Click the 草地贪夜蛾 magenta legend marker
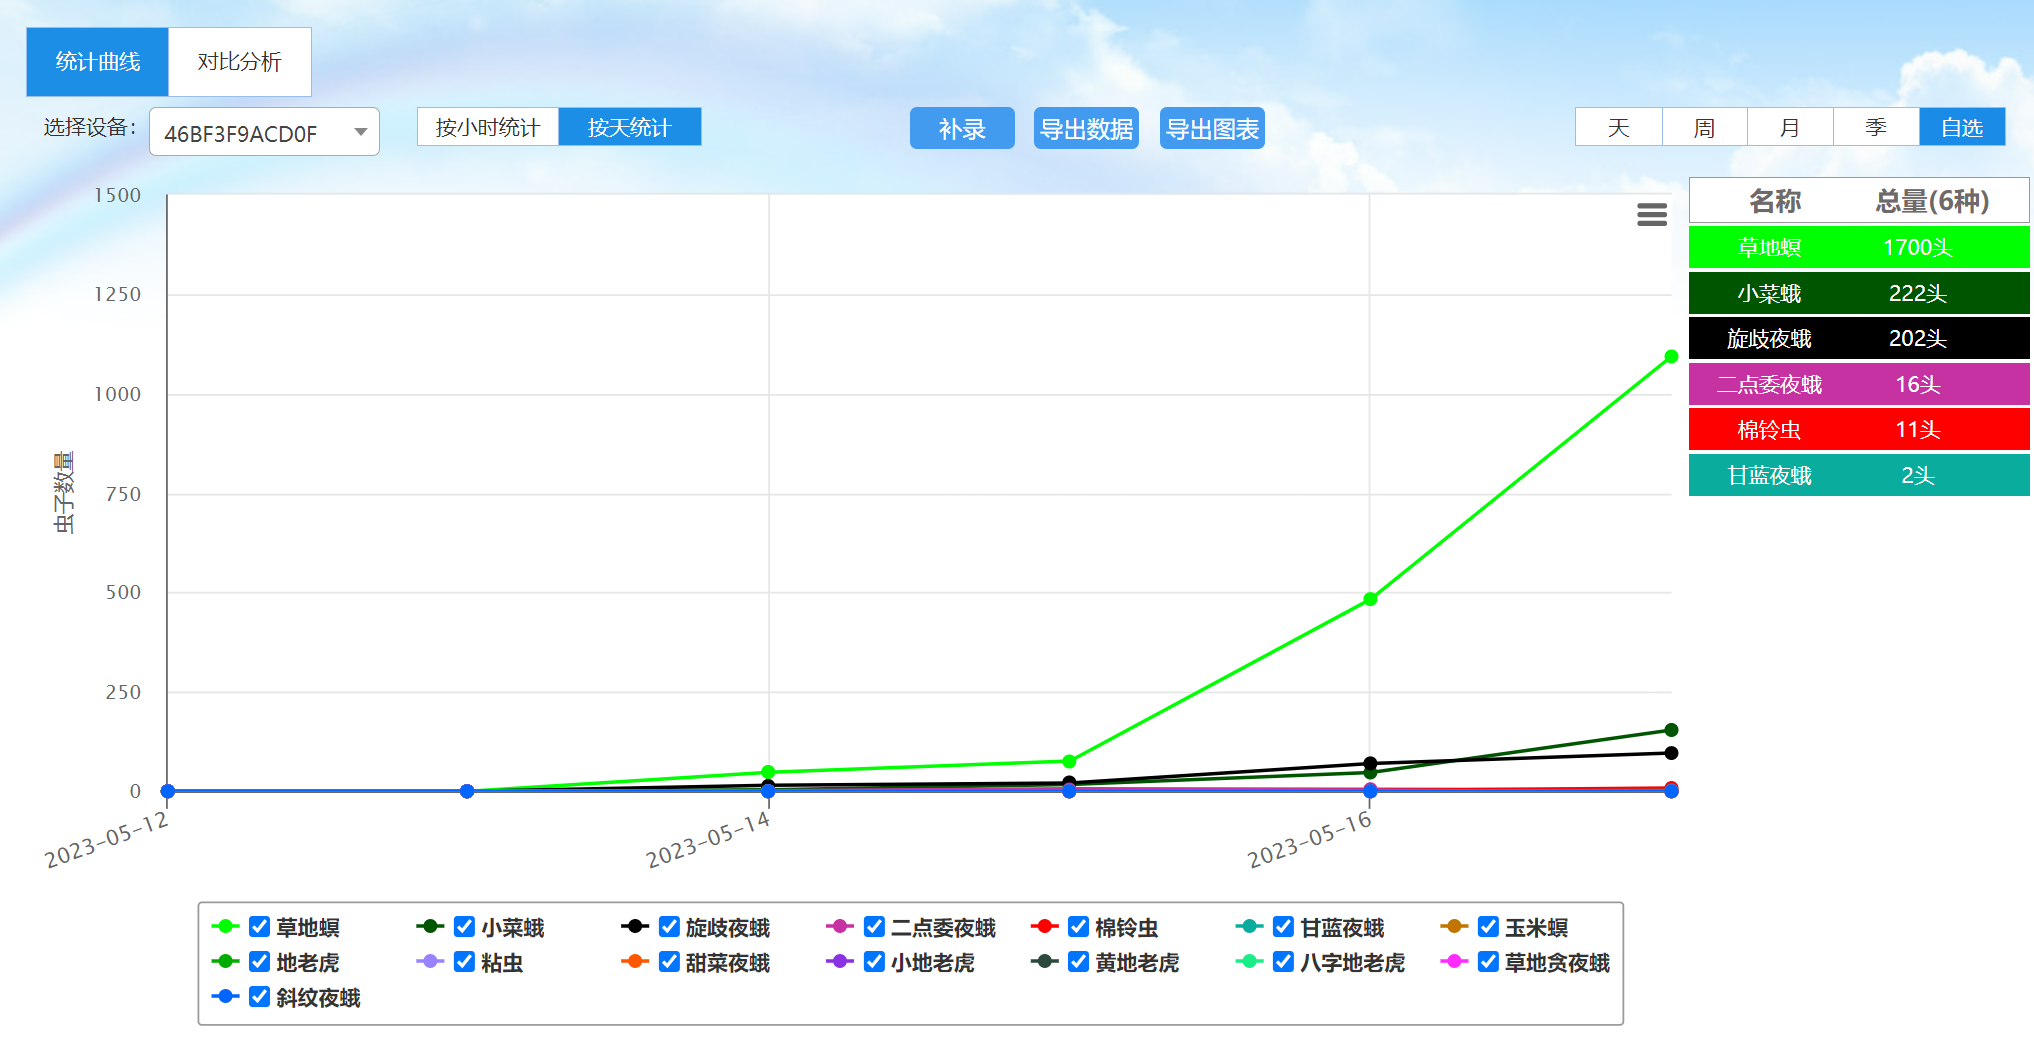This screenshot has width=2034, height=1057. 1453,962
